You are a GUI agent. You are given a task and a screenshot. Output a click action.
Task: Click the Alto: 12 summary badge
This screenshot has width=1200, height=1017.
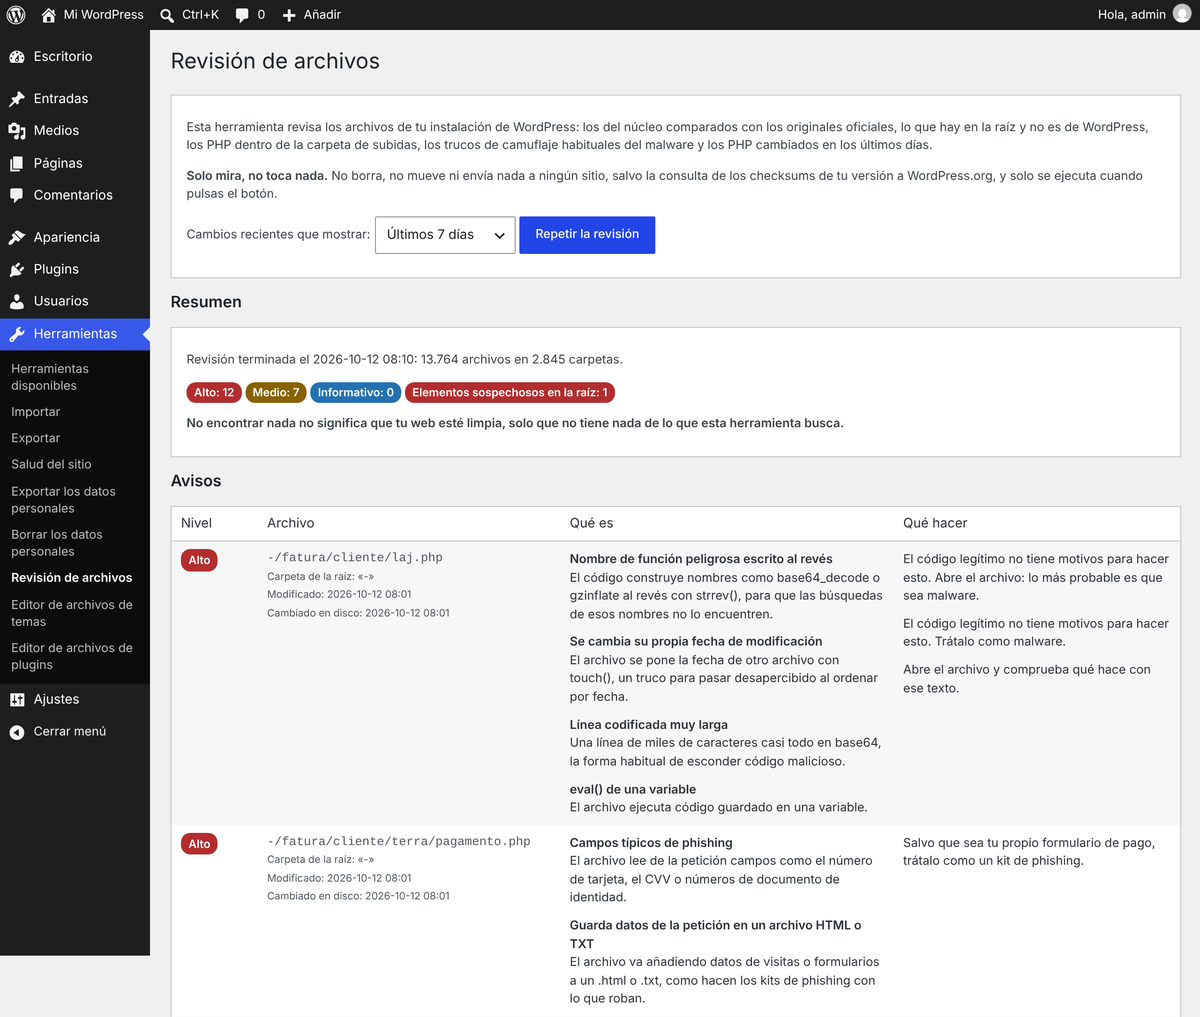pos(214,393)
